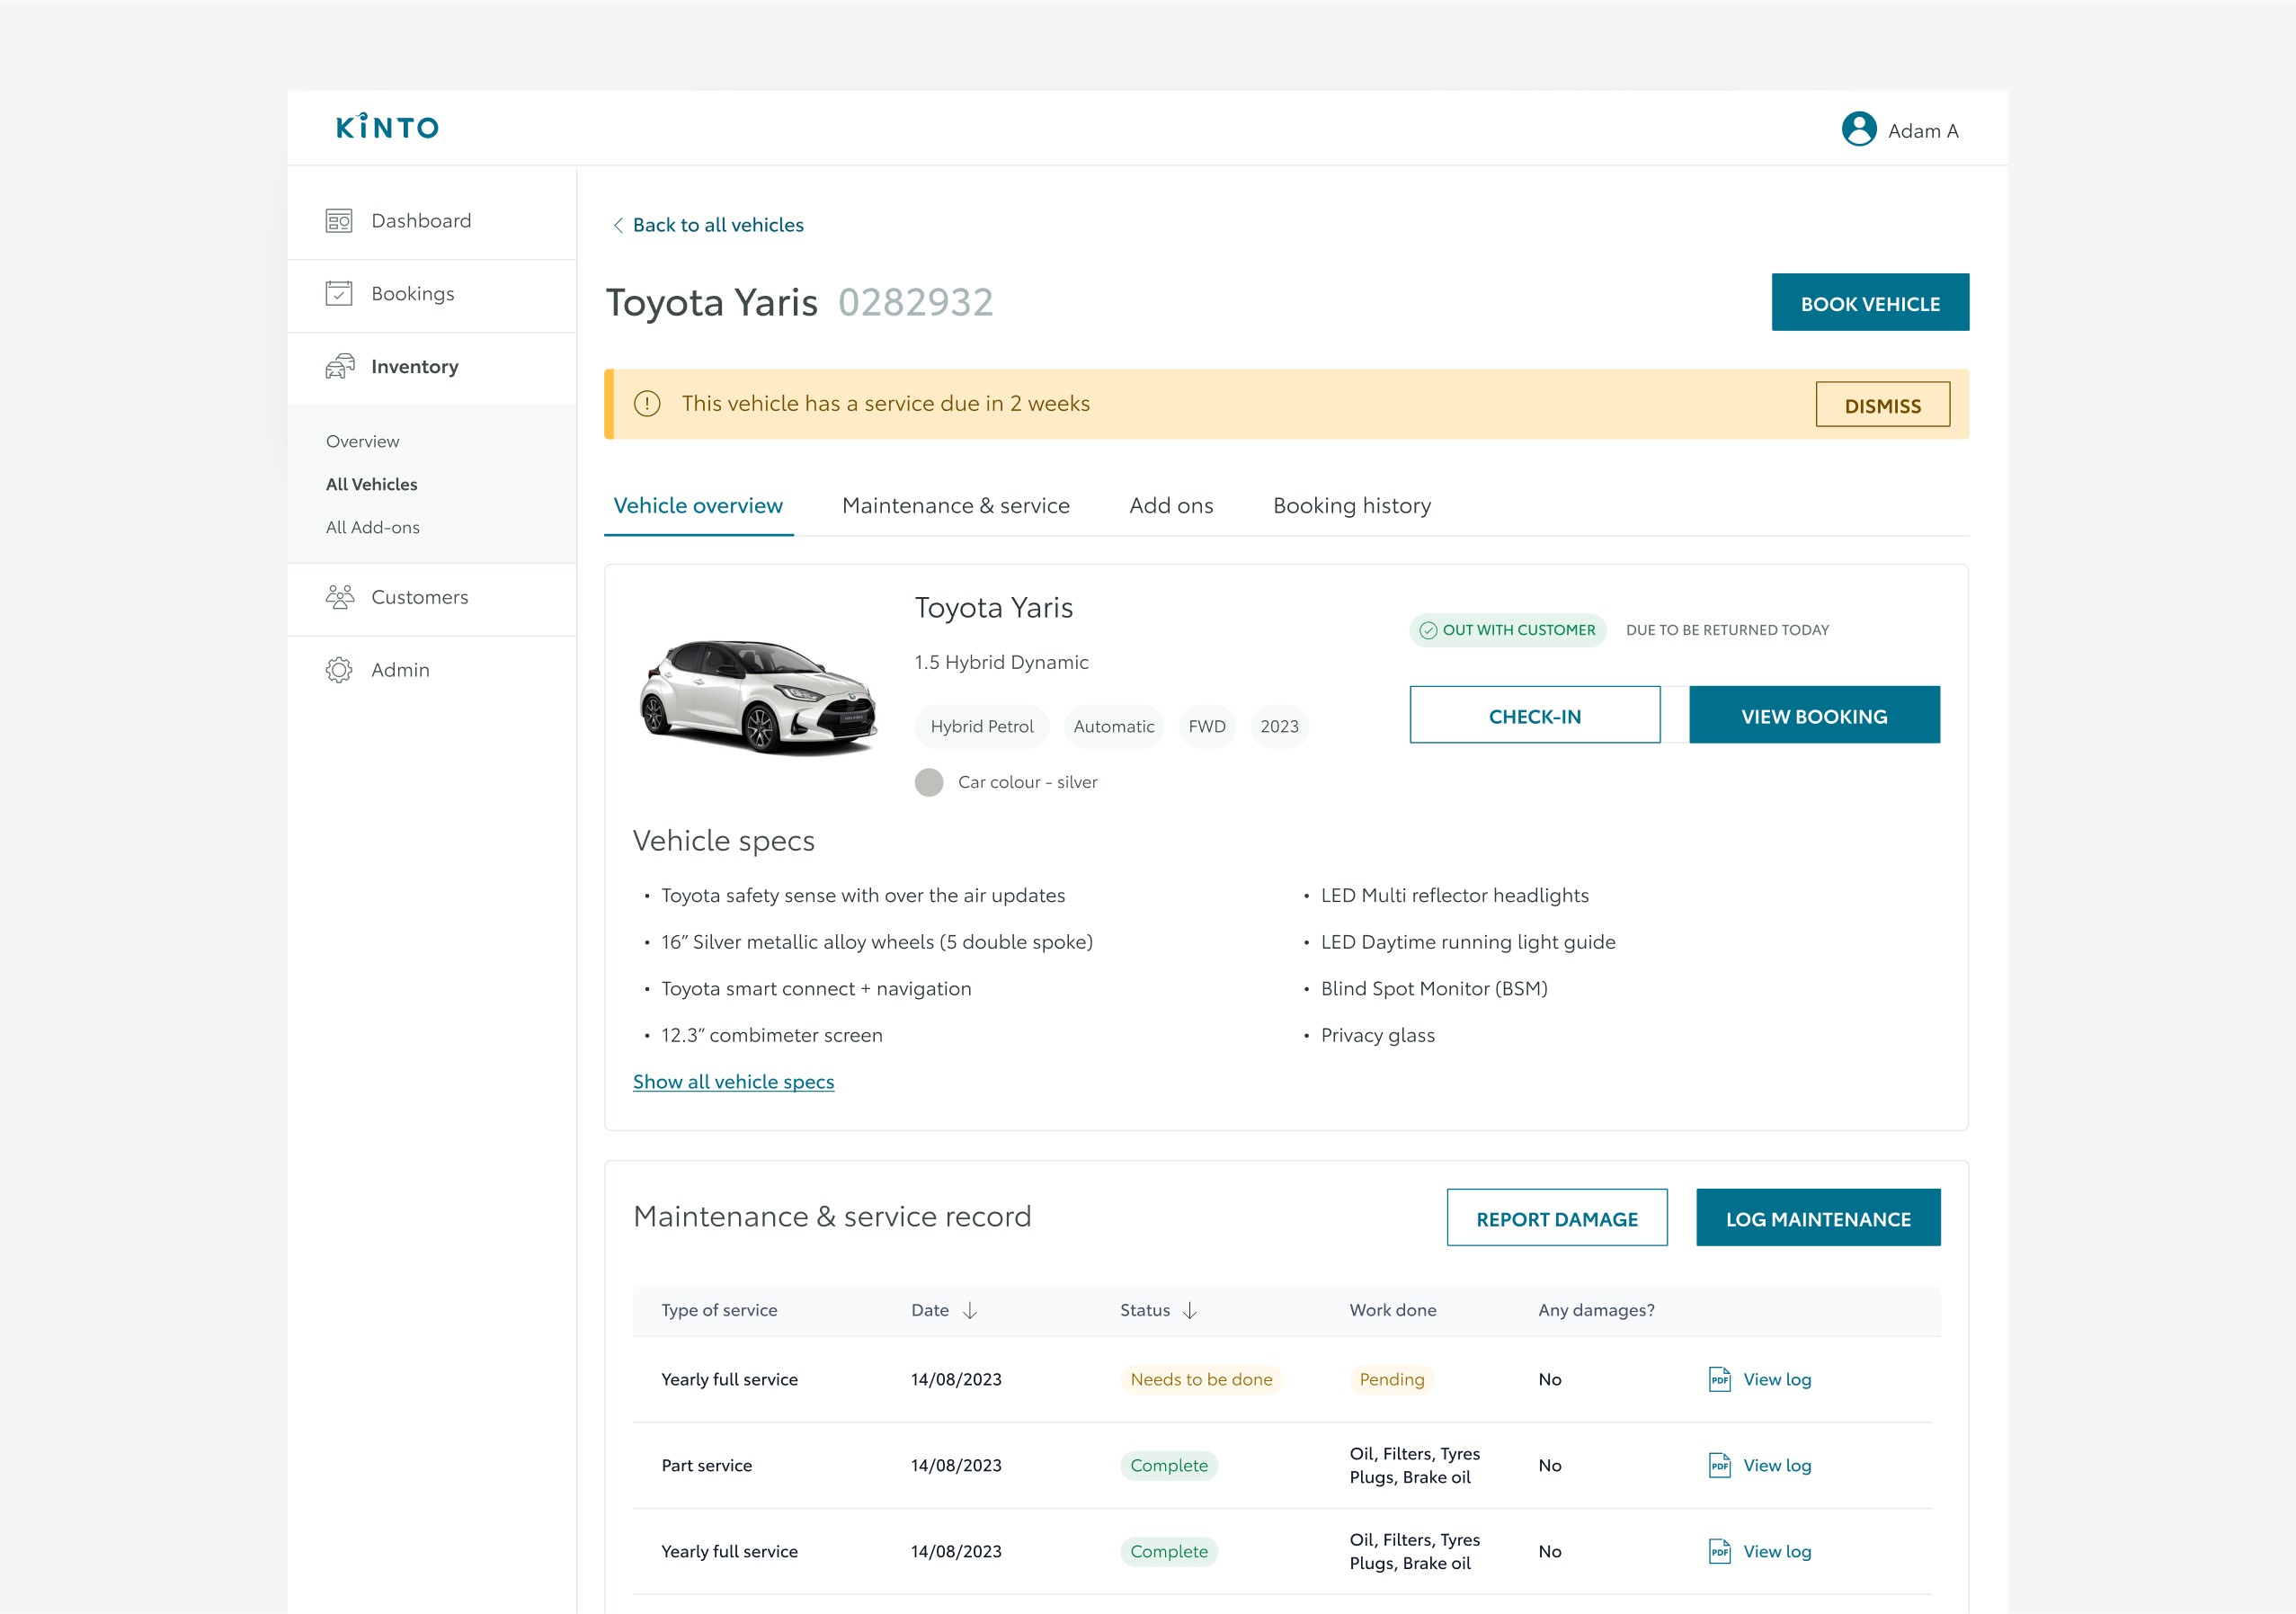The height and width of the screenshot is (1614, 2296).
Task: Click the Toyota Yaris car thumbnail
Action: tap(757, 697)
